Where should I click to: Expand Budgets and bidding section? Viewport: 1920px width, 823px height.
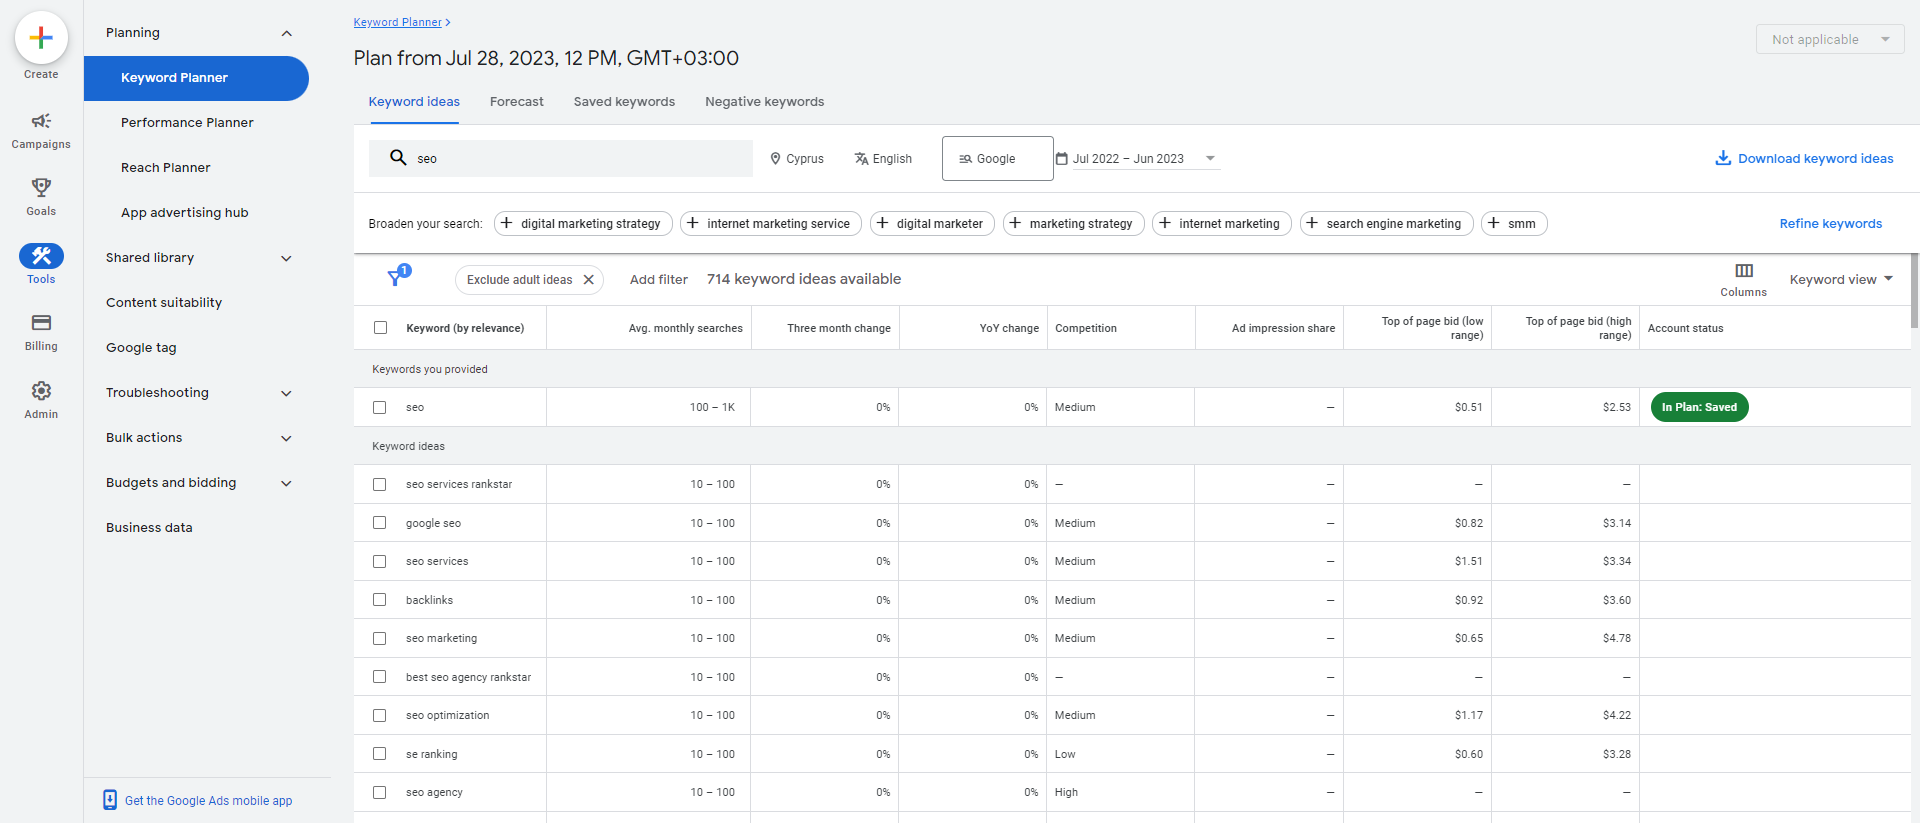pos(287,483)
